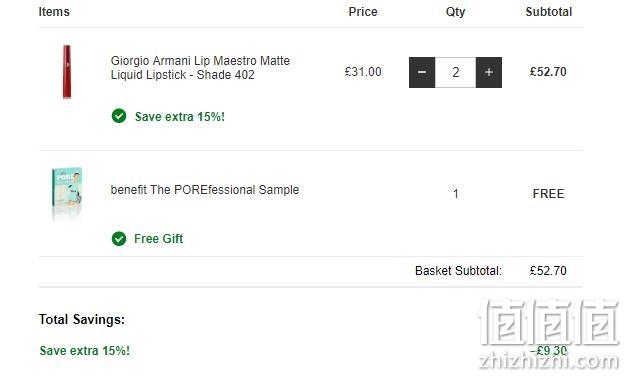The width and height of the screenshot is (628, 378).
Task: Click the Total Savings heading
Action: click(82, 320)
